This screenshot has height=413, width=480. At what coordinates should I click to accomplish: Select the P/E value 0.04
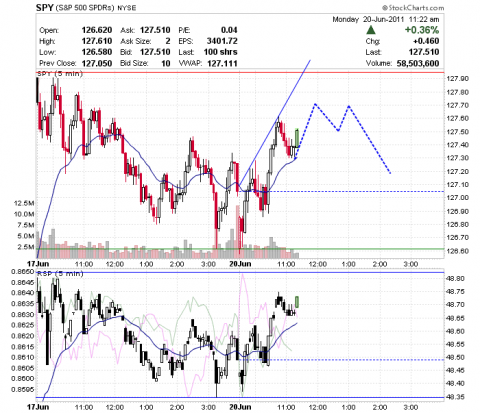click(229, 30)
